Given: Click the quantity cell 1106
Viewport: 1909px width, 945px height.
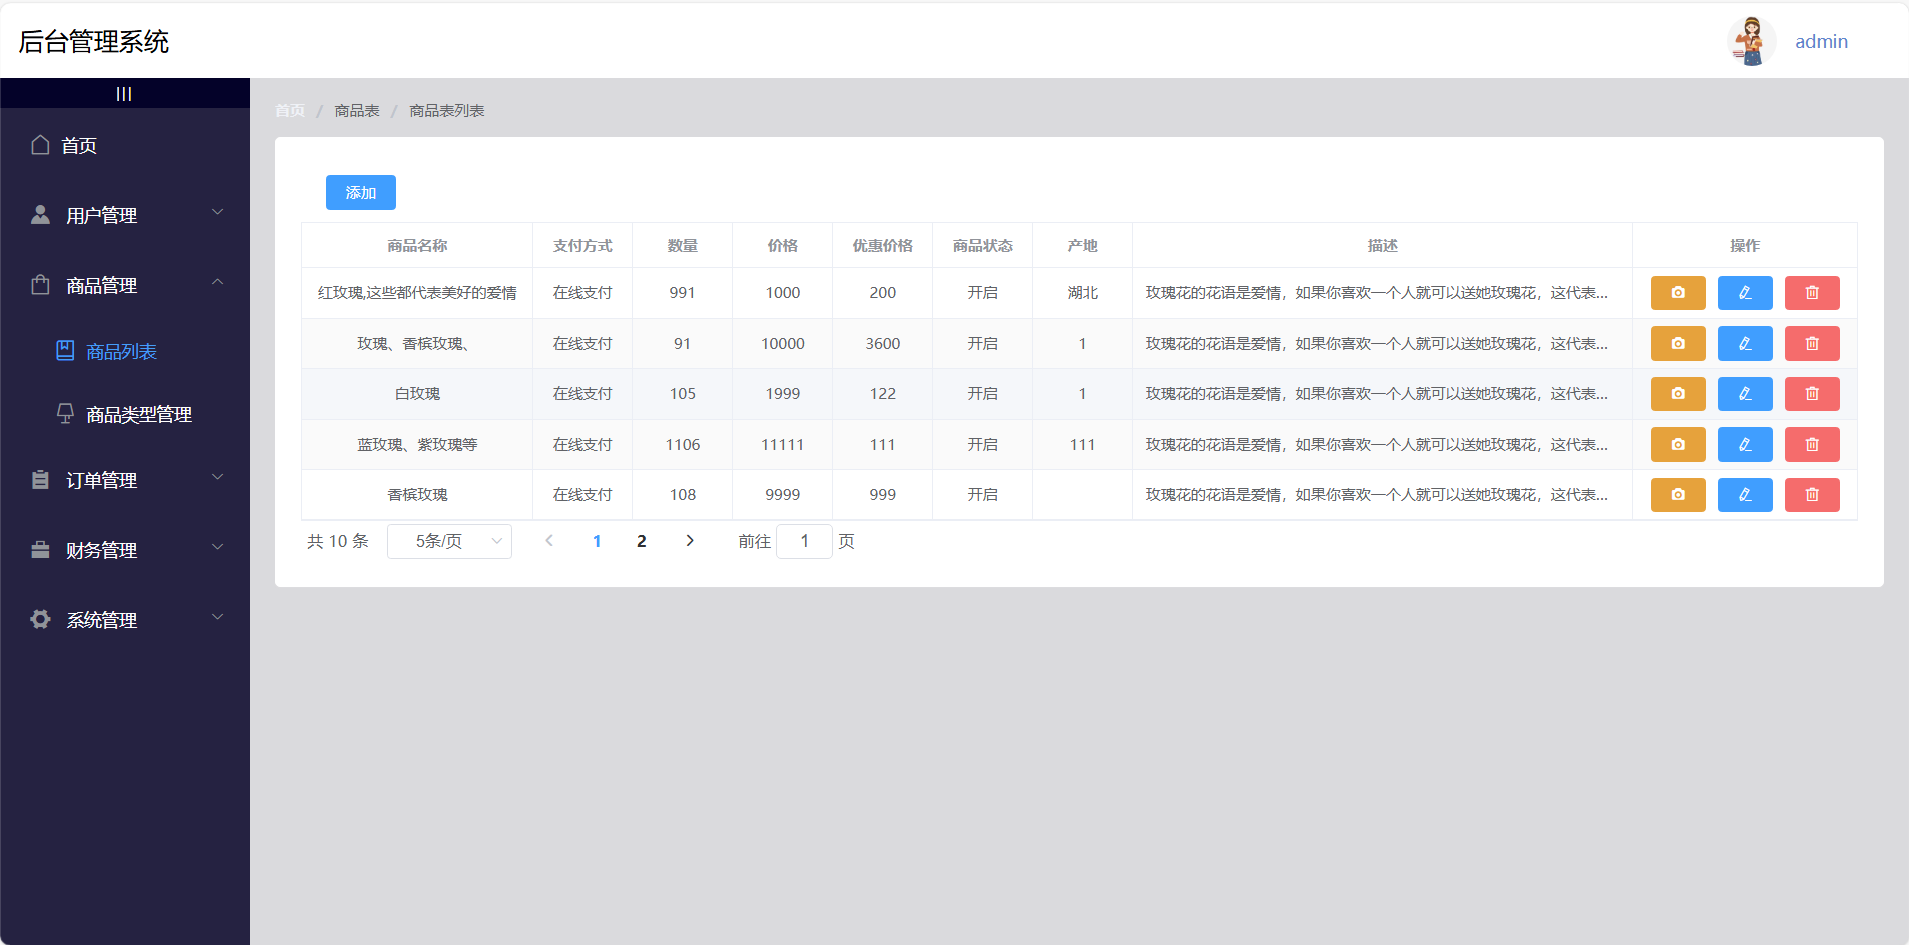Looking at the screenshot, I should tap(683, 444).
